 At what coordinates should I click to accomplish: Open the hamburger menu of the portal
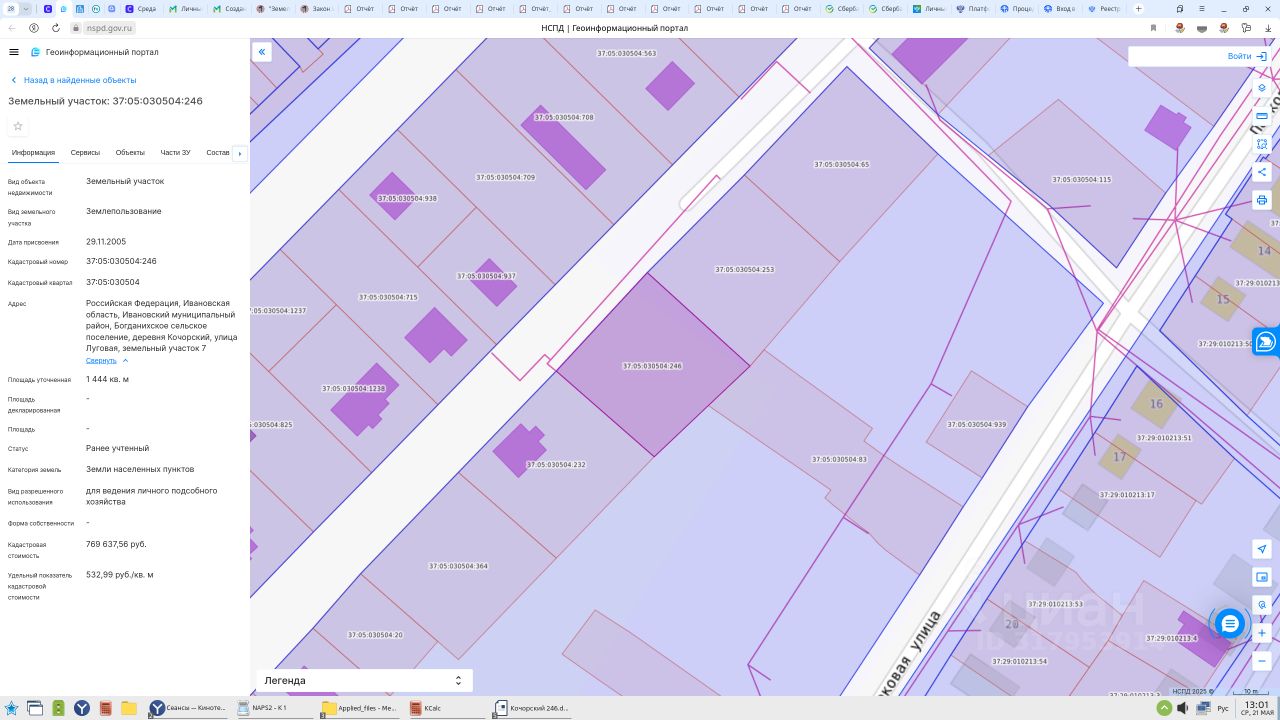[13, 52]
